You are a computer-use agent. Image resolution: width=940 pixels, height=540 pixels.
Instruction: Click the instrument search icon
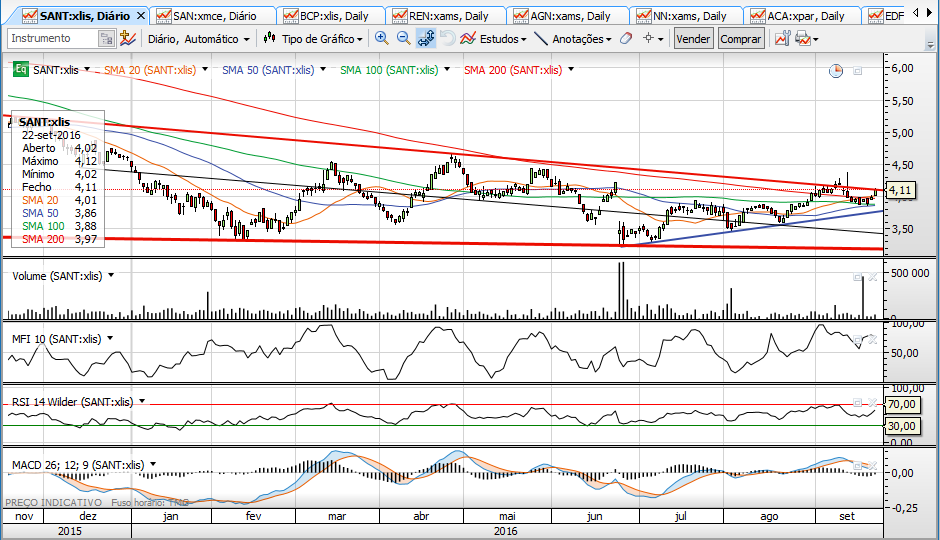click(106, 38)
